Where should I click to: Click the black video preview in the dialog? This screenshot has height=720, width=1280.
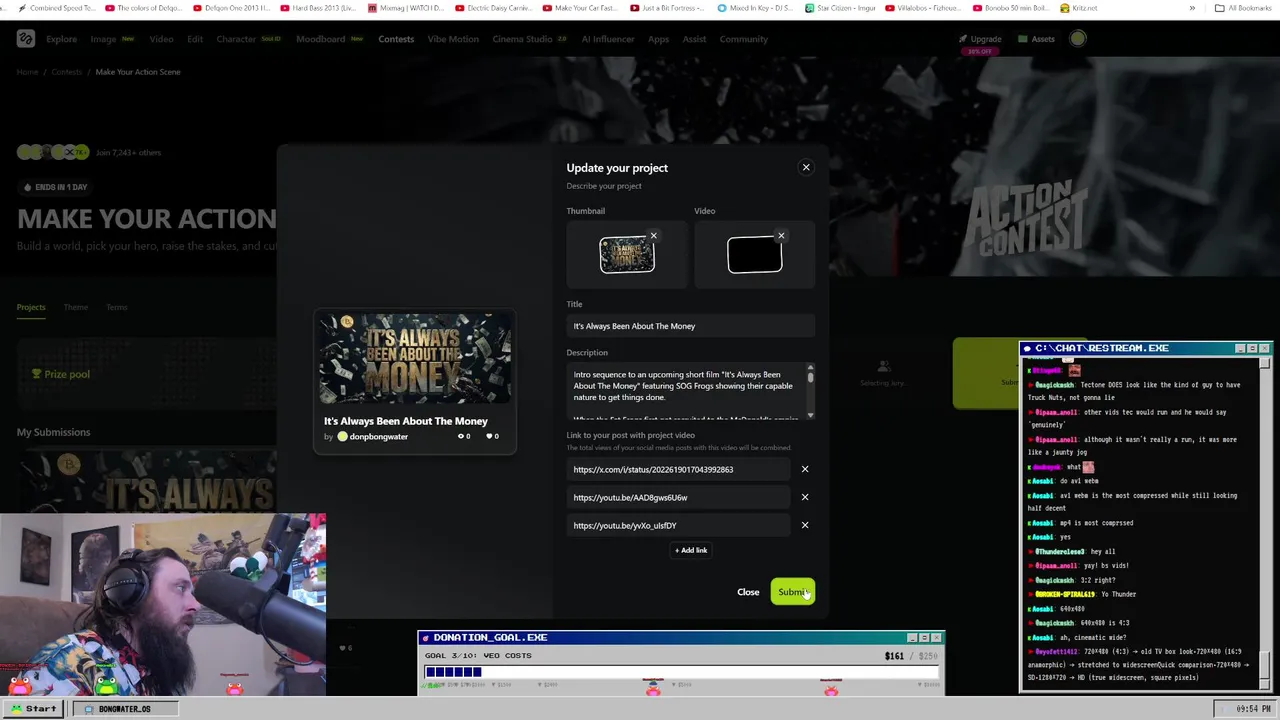pos(755,255)
